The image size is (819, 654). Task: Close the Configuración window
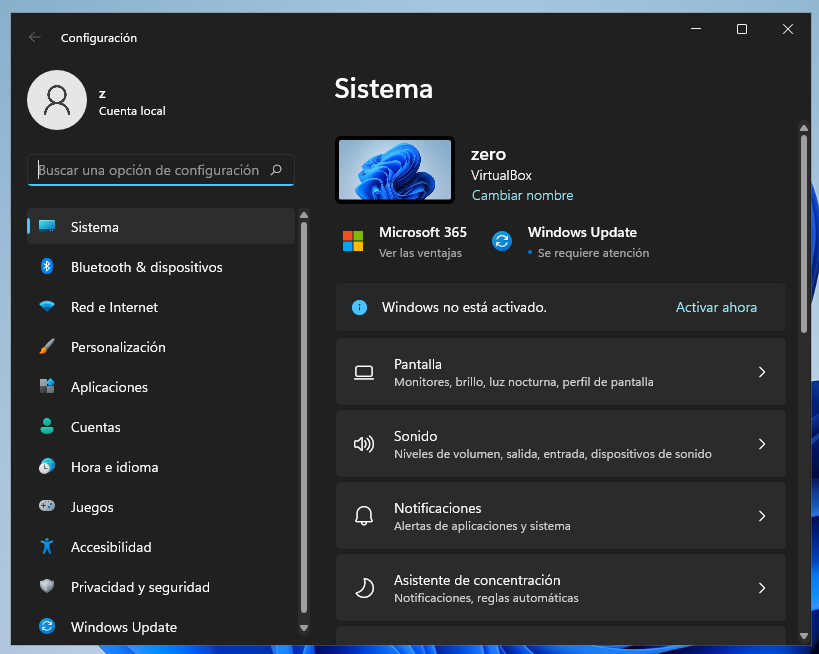pyautogui.click(x=788, y=29)
